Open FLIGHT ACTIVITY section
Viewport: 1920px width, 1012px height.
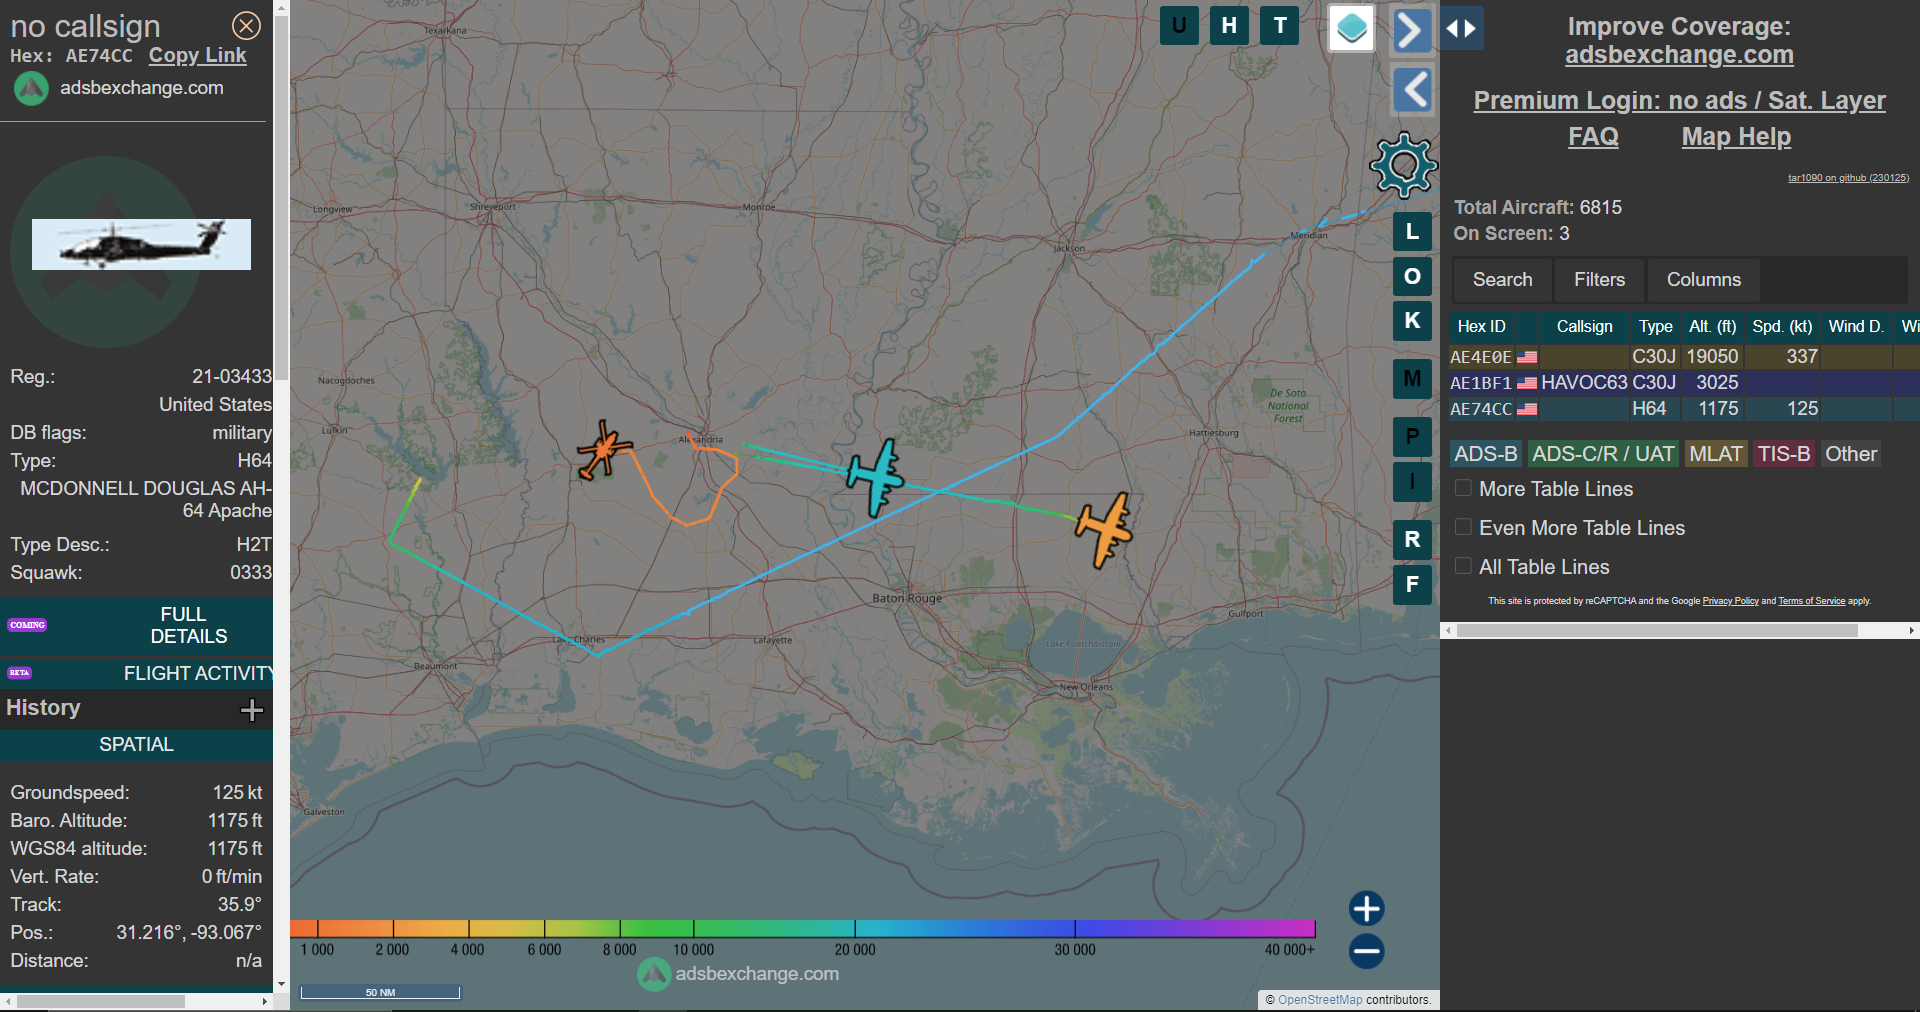(x=136, y=673)
